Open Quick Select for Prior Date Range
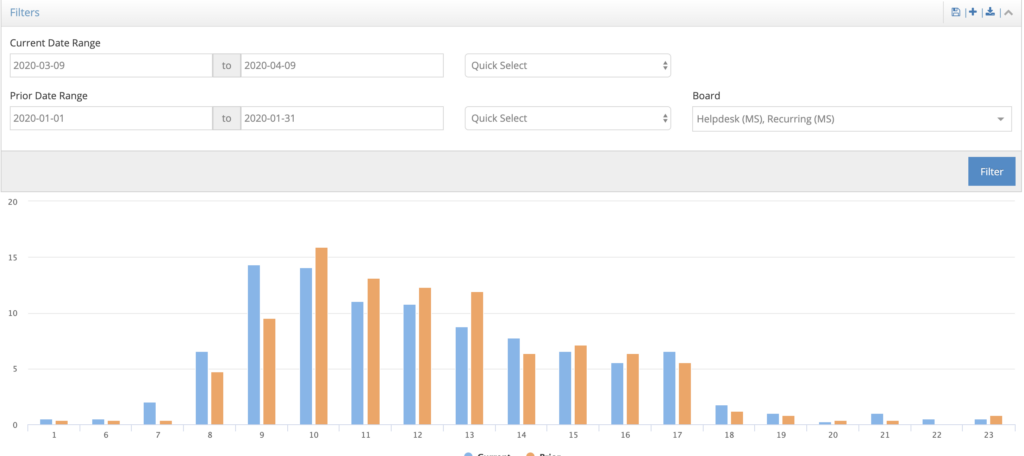1024x456 pixels. 567,118
